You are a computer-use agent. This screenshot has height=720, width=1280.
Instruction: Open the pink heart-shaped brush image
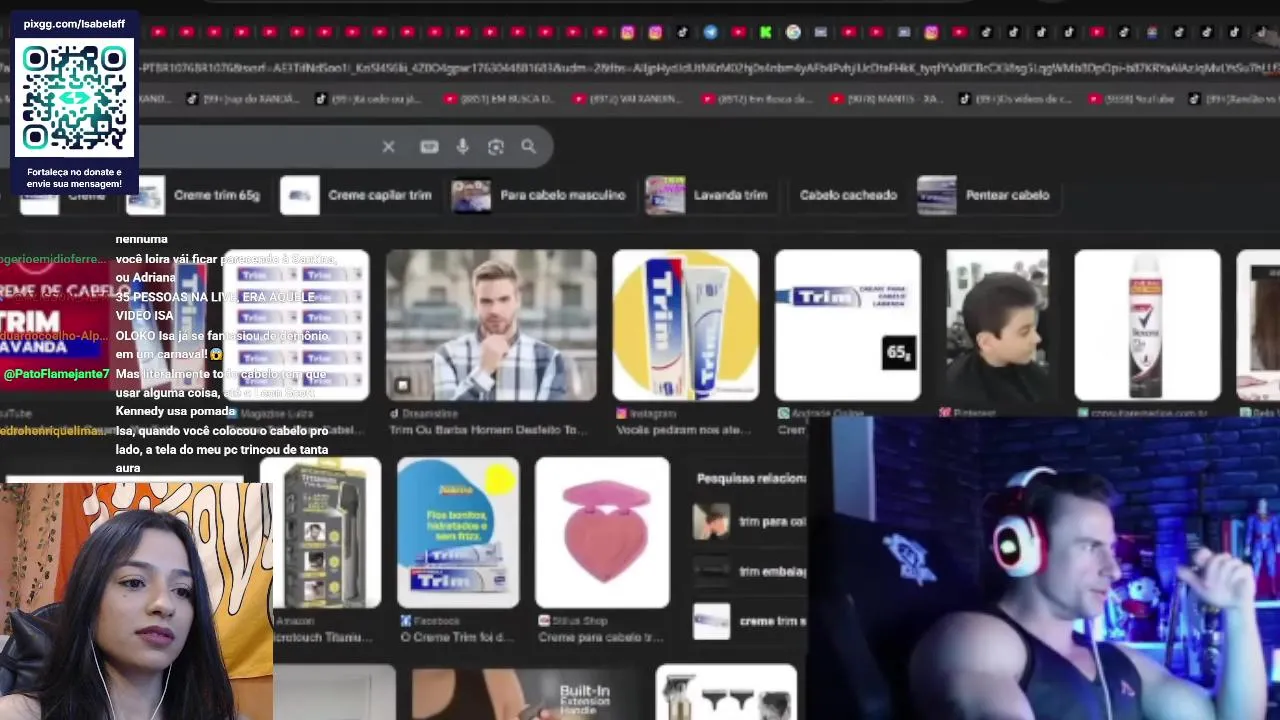[602, 533]
